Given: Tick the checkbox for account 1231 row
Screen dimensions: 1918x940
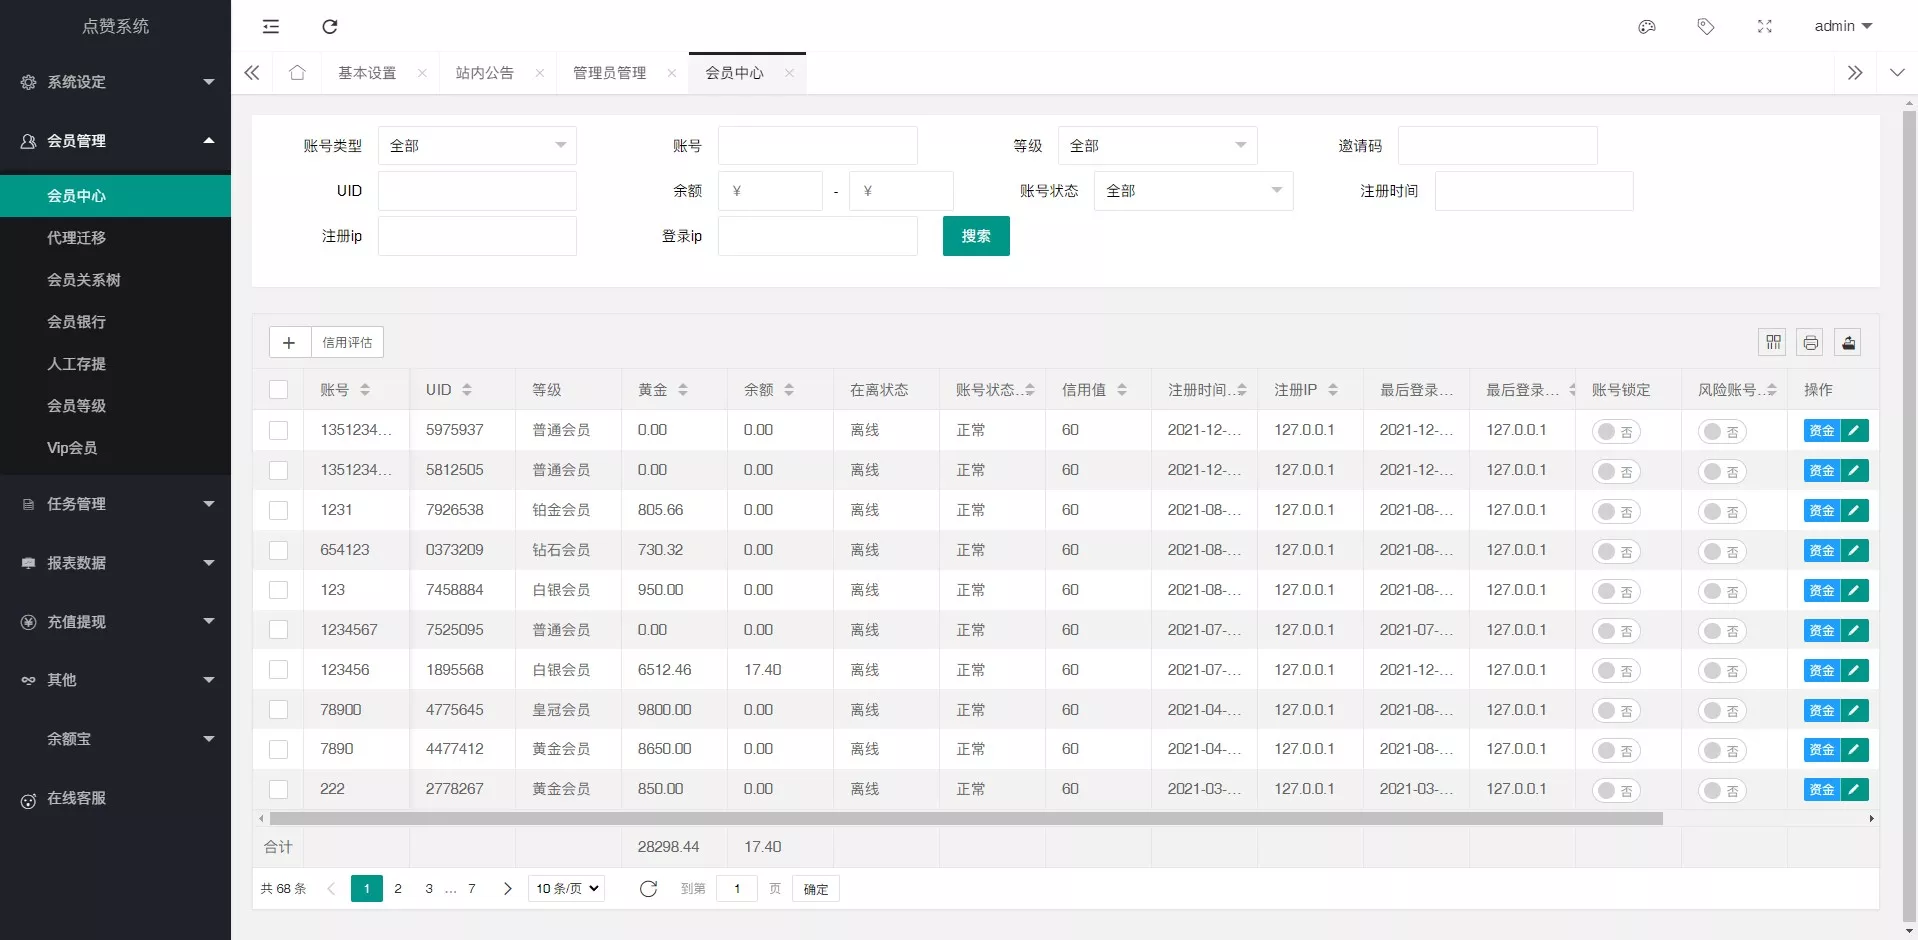Looking at the screenshot, I should pyautogui.click(x=279, y=511).
